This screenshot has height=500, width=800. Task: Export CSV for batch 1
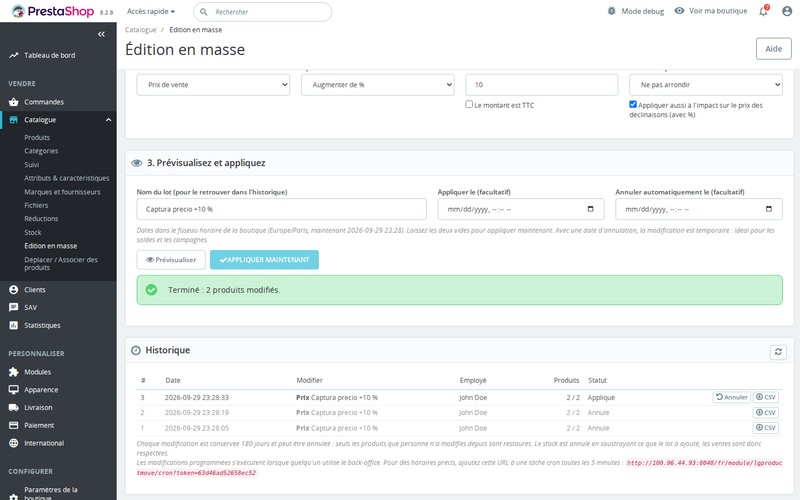click(766, 428)
